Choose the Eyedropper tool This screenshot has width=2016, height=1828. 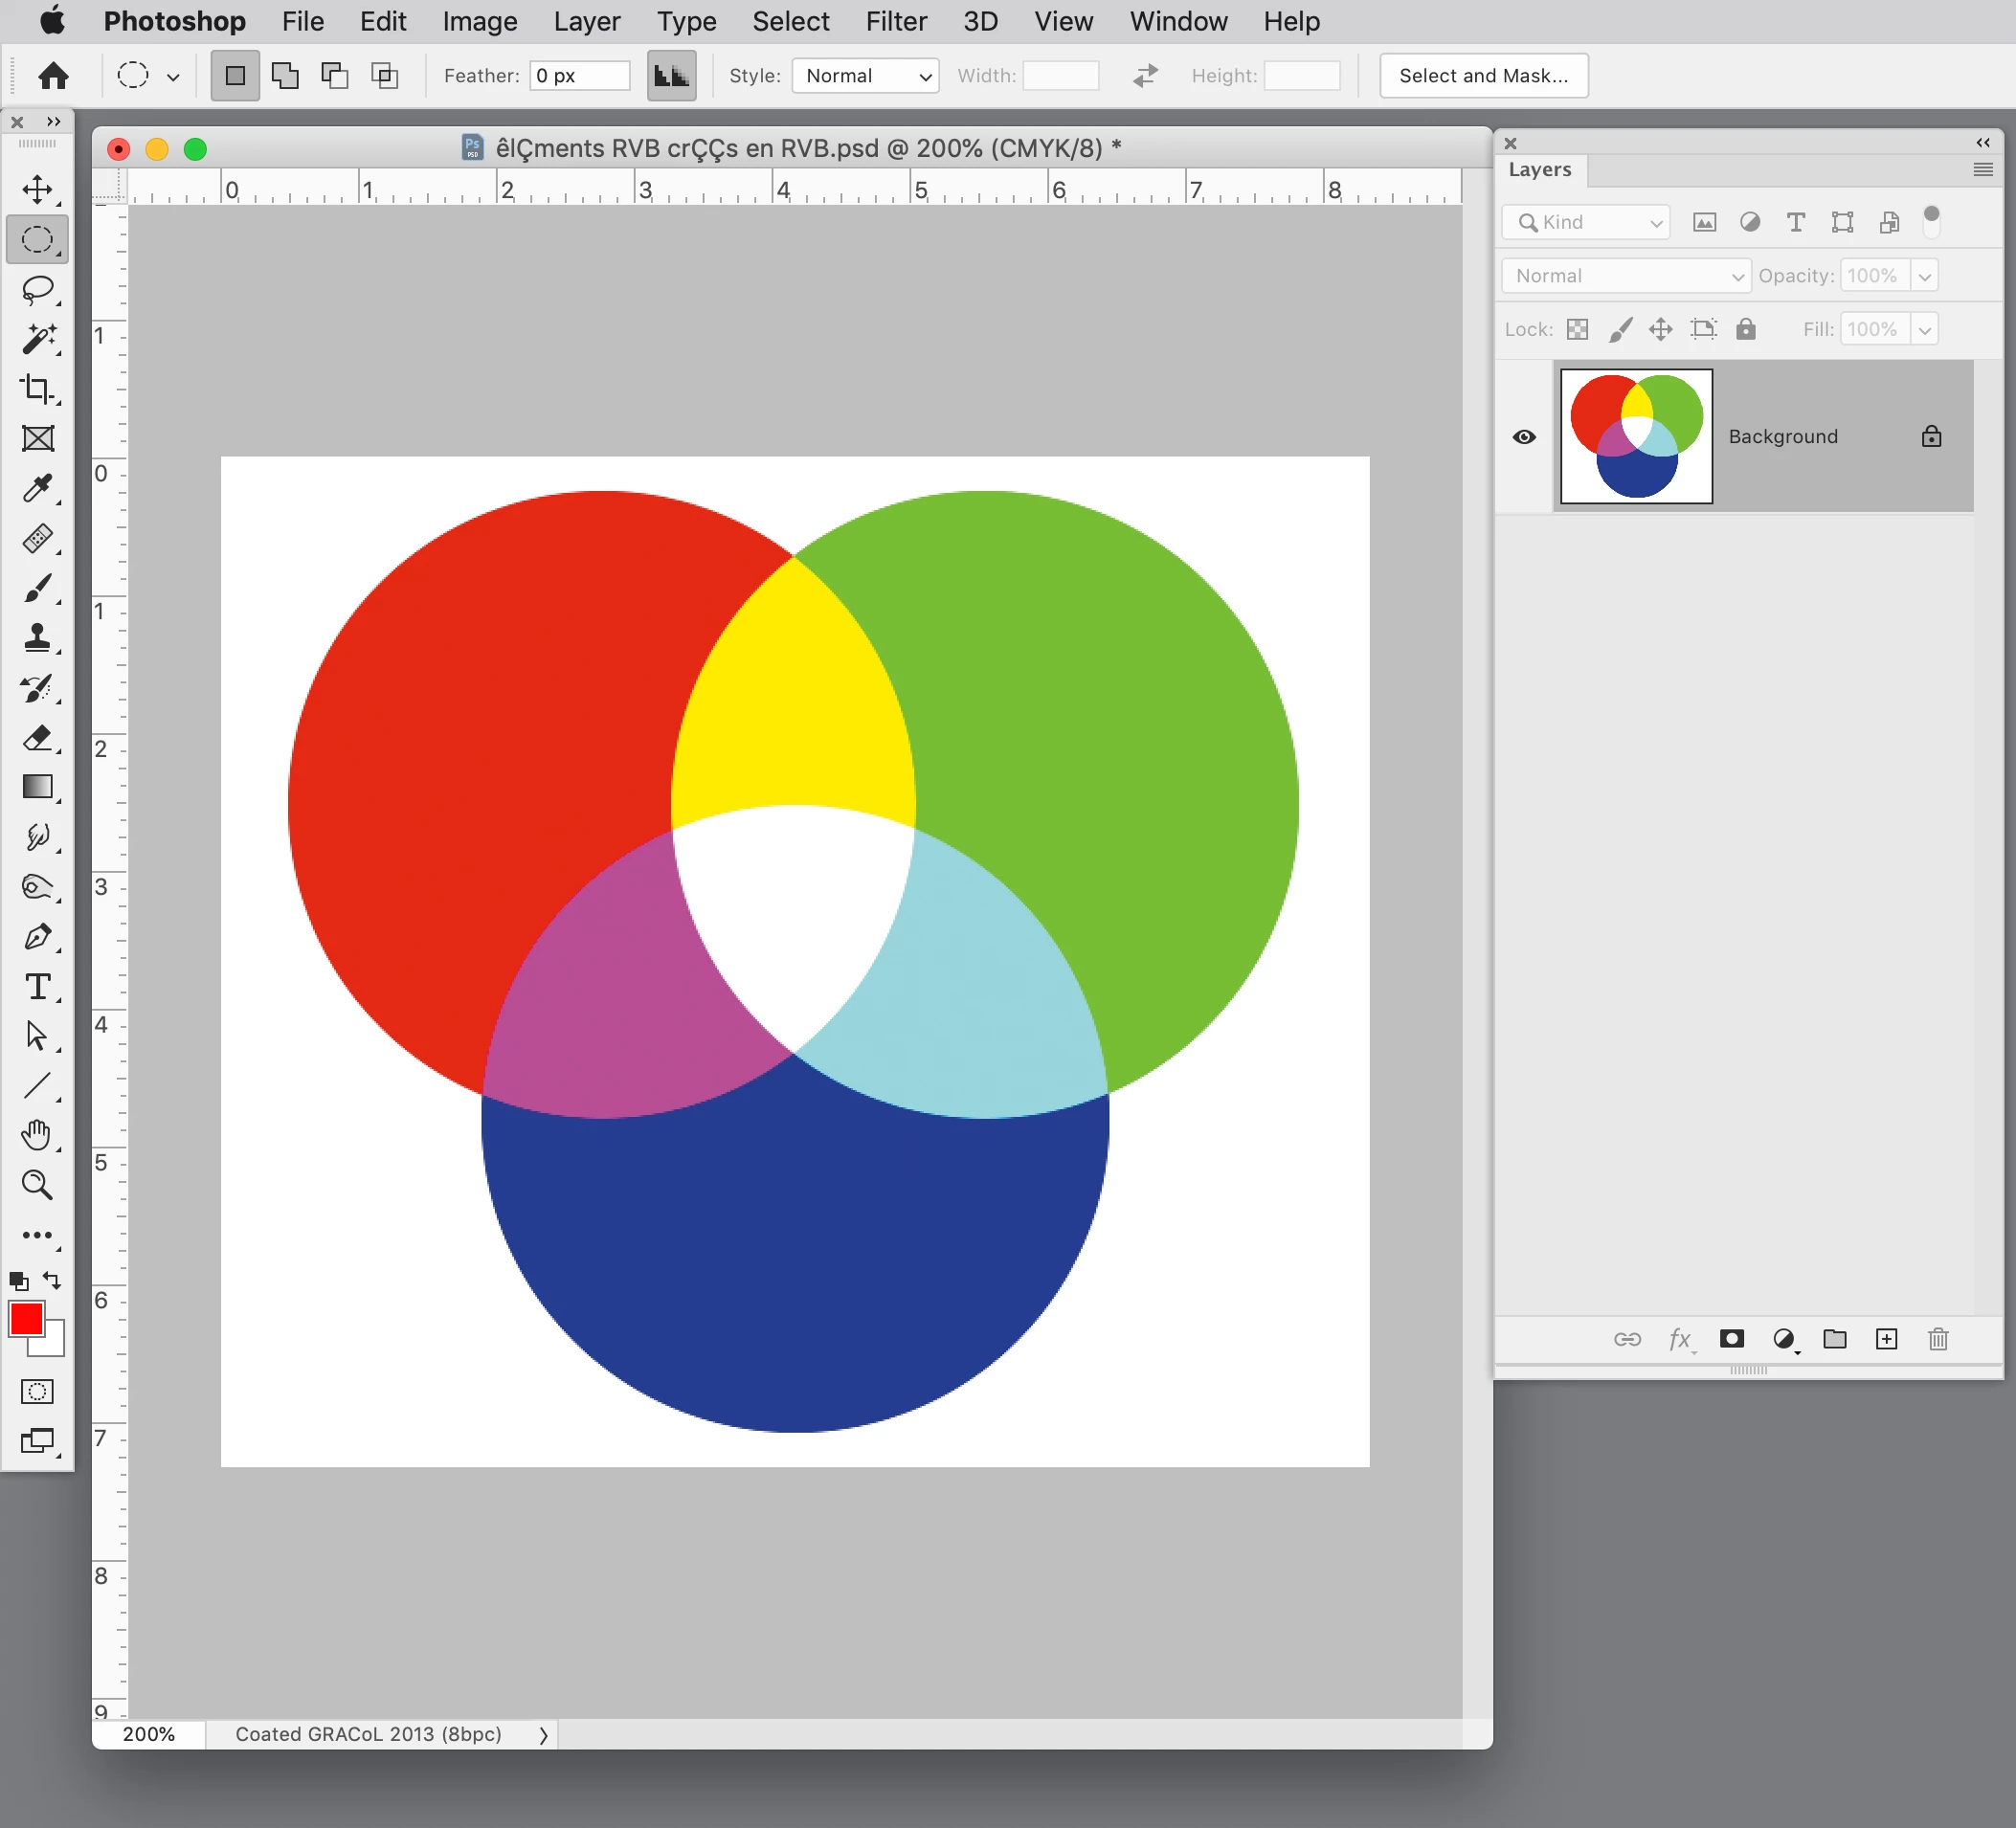click(37, 488)
